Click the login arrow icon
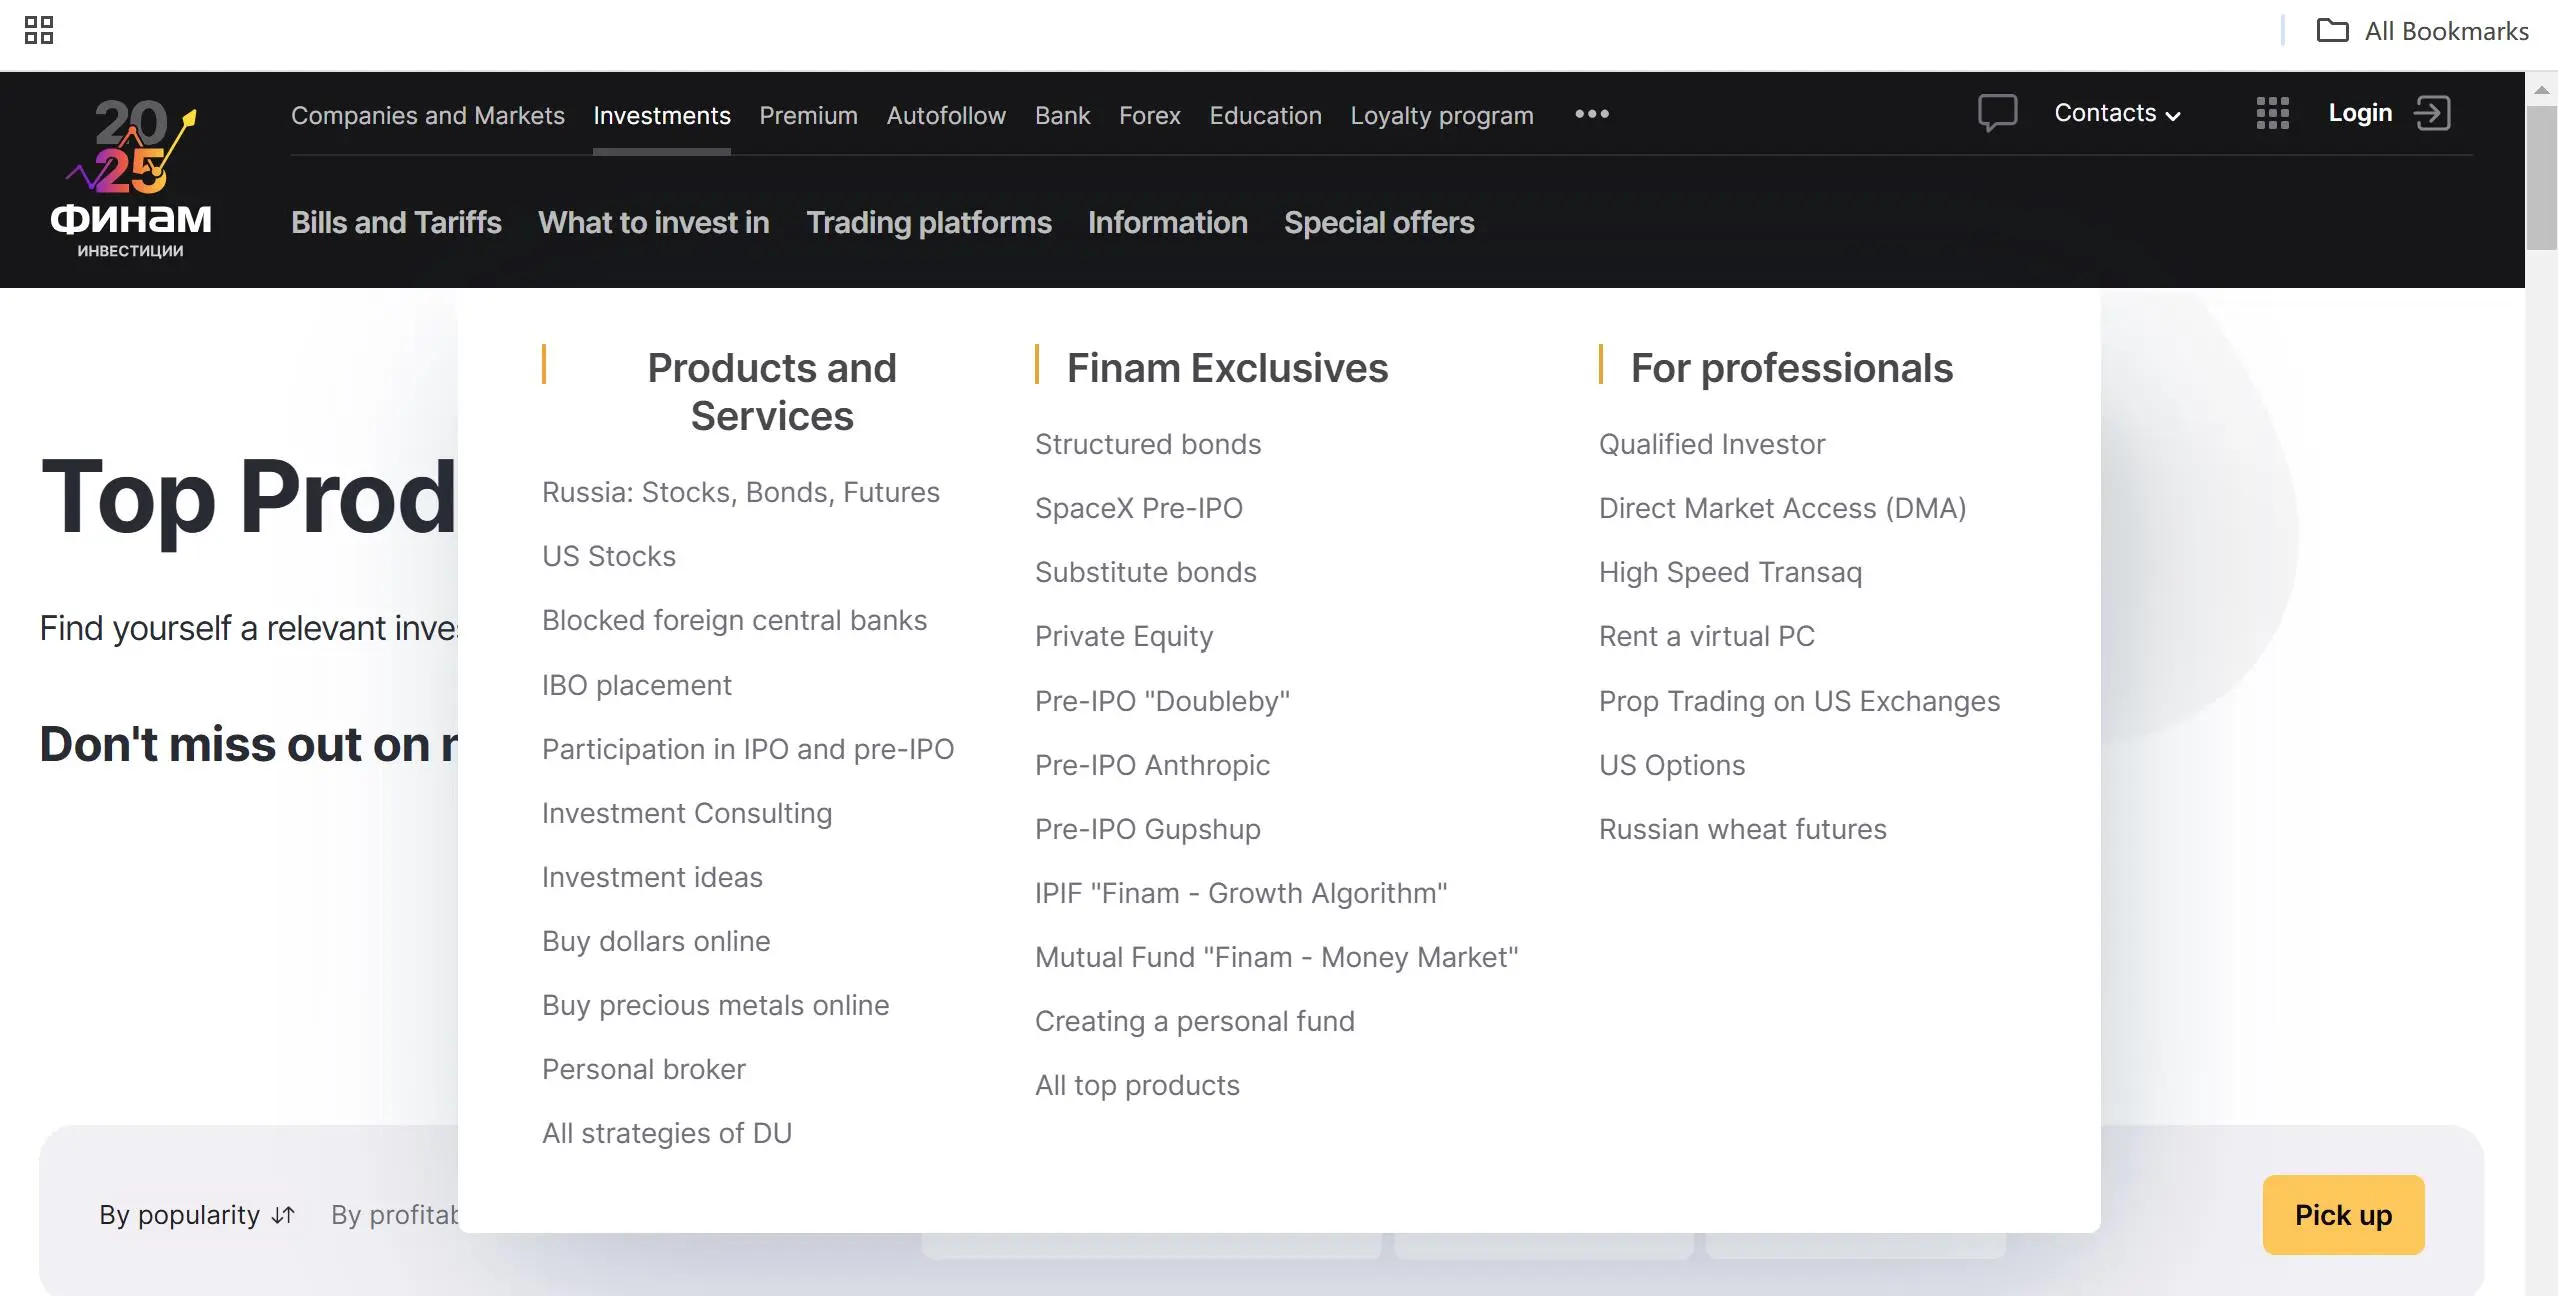The height and width of the screenshot is (1296, 2558). (2433, 113)
